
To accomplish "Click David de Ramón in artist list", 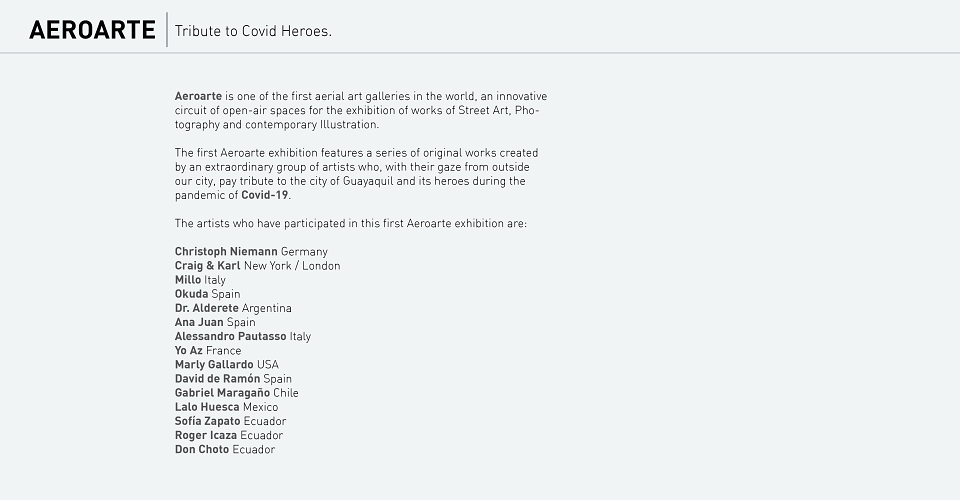I will [217, 378].
